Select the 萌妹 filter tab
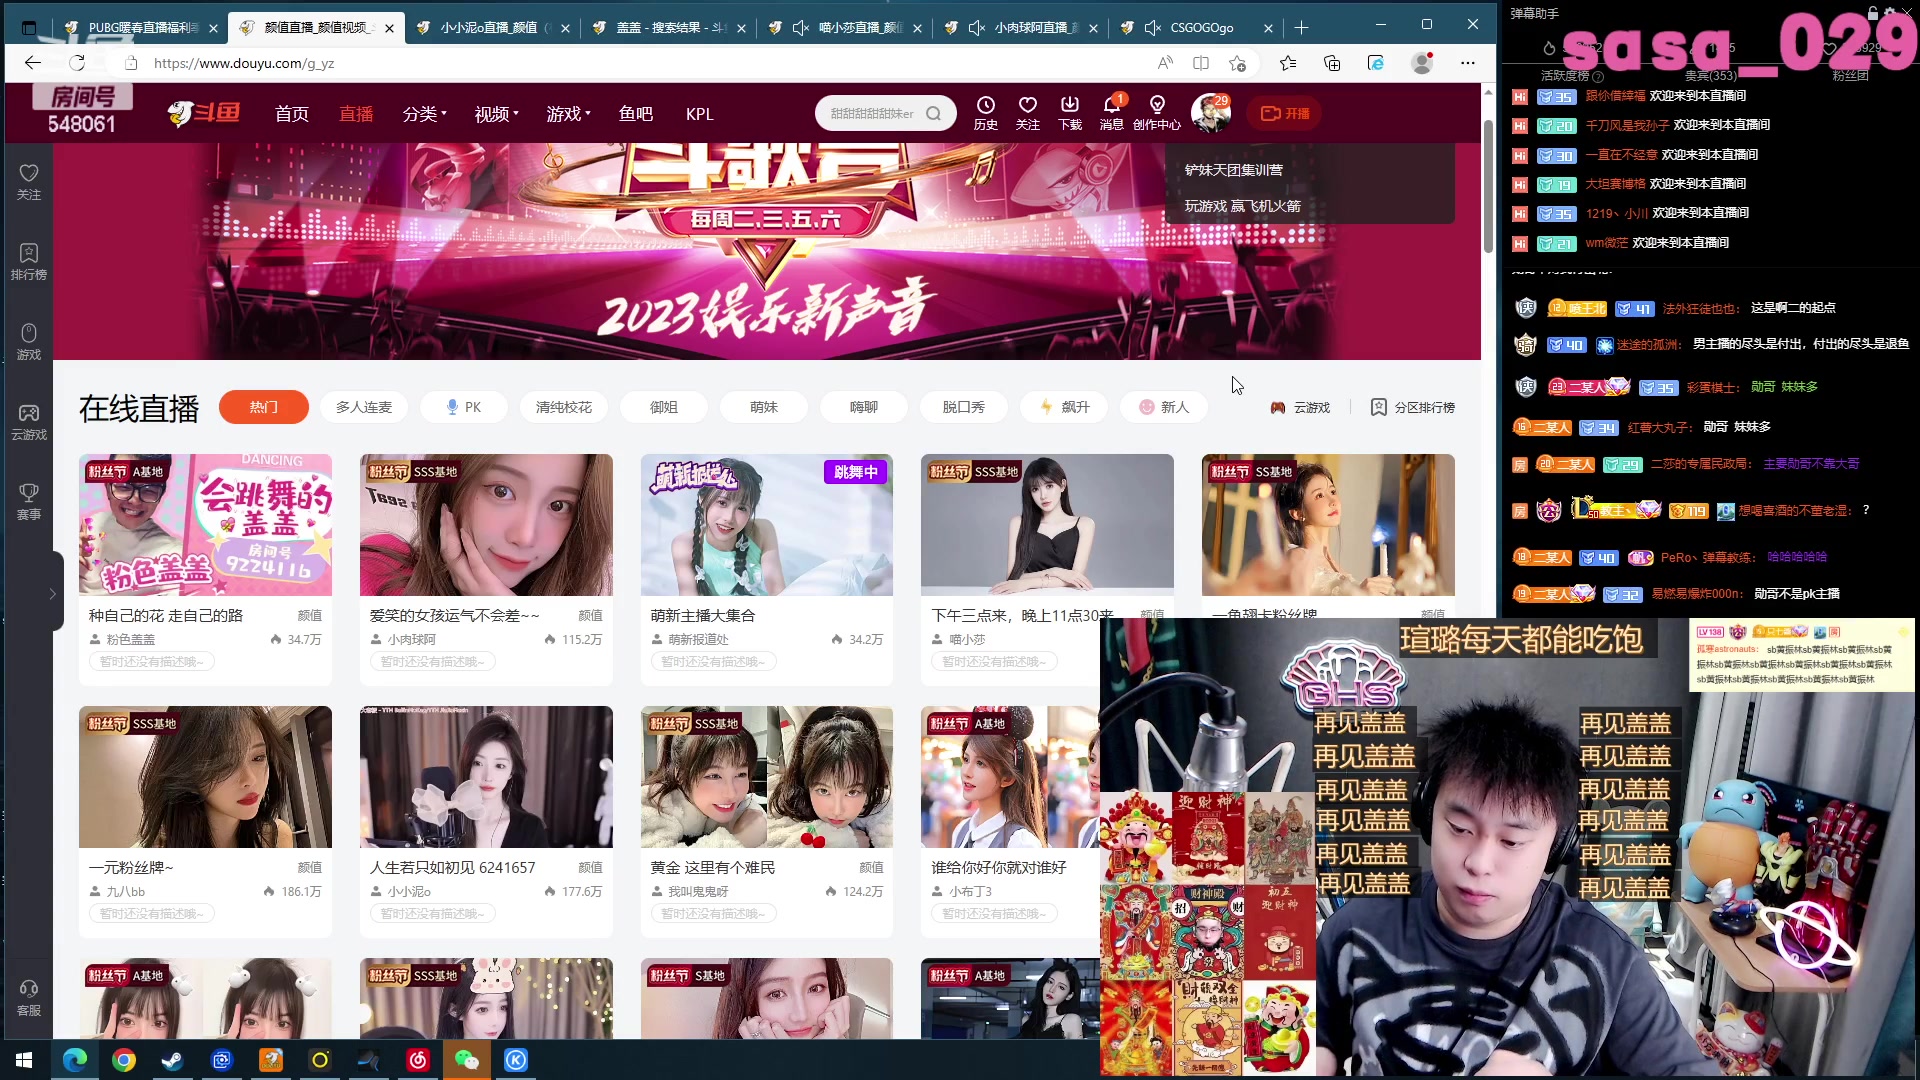 click(764, 407)
